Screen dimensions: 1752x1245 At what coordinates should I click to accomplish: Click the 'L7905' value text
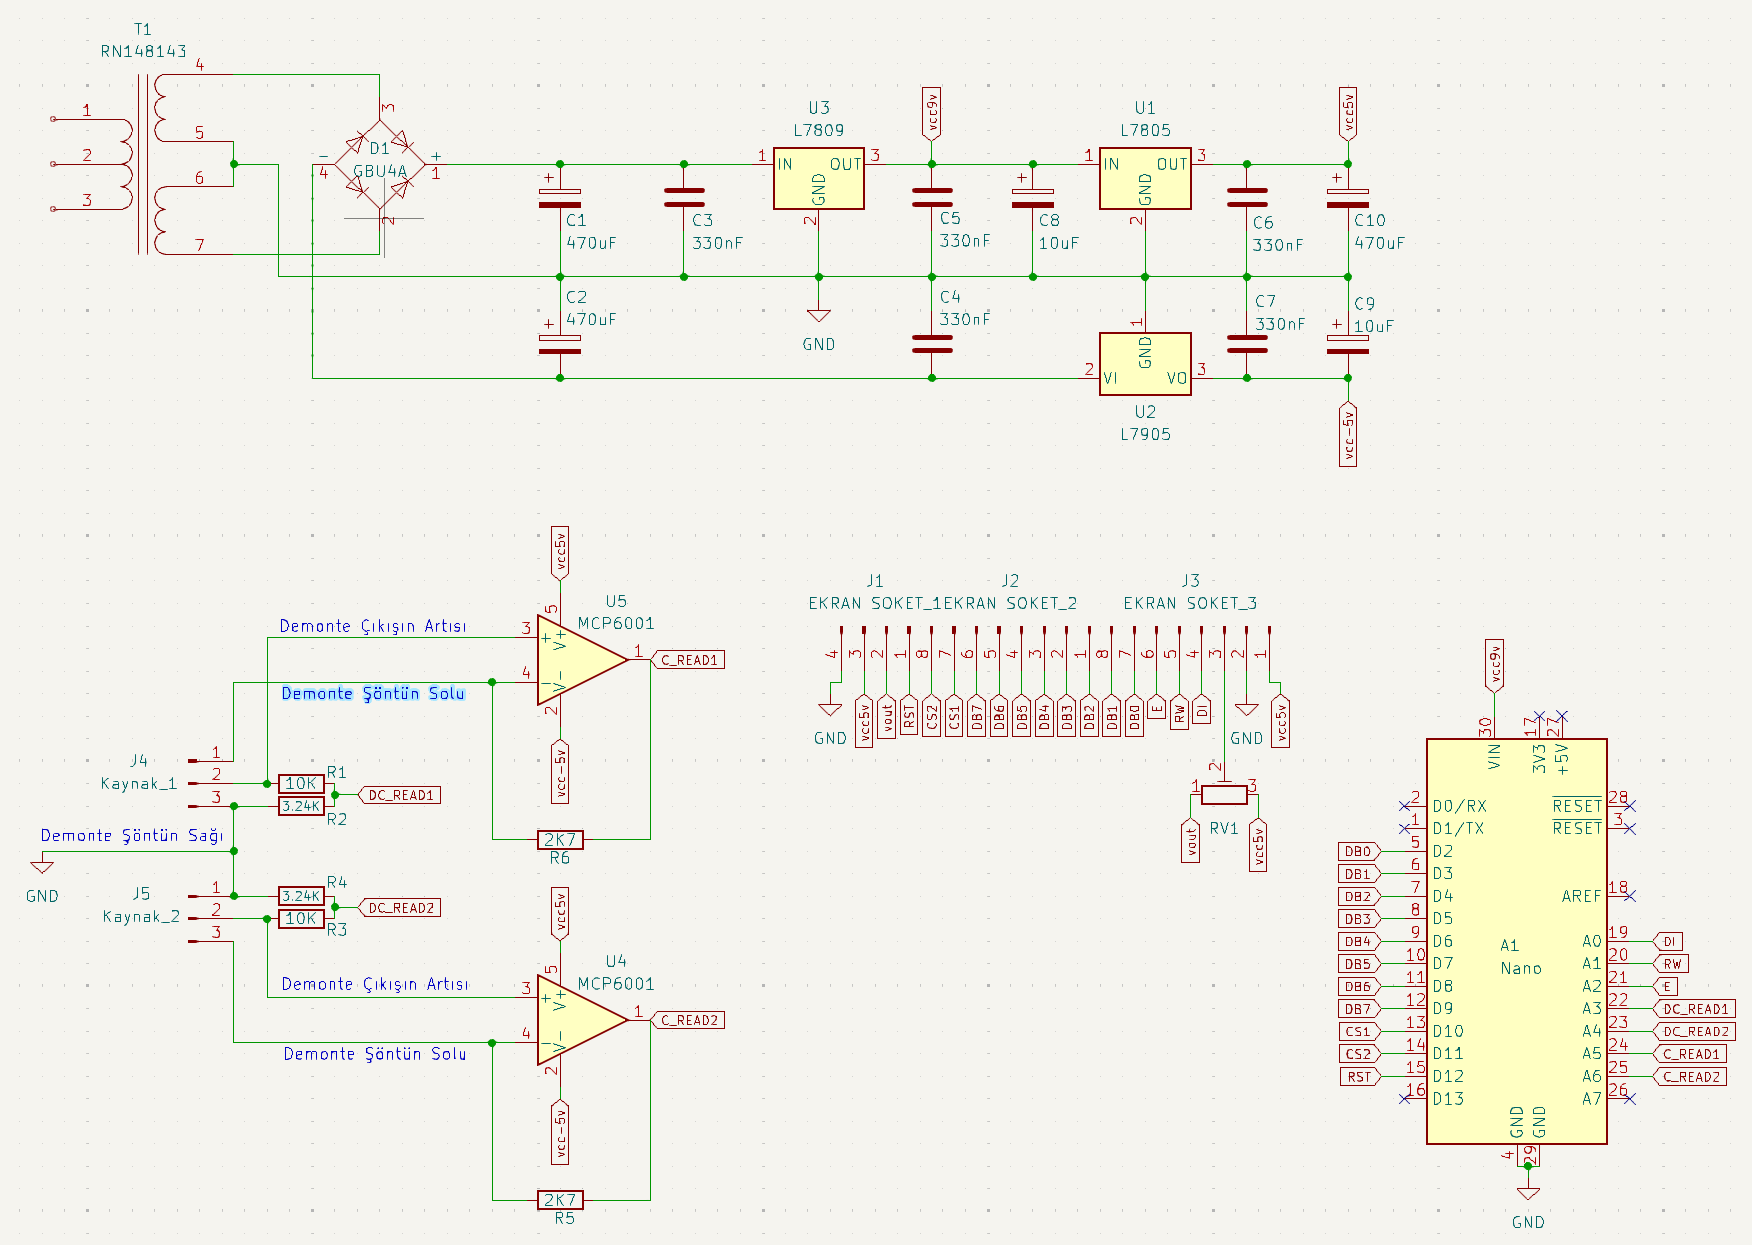pyautogui.click(x=1145, y=434)
